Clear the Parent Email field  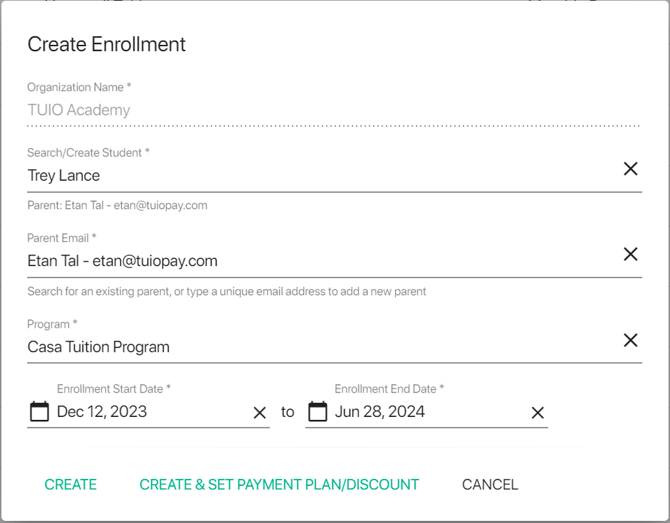tap(630, 255)
